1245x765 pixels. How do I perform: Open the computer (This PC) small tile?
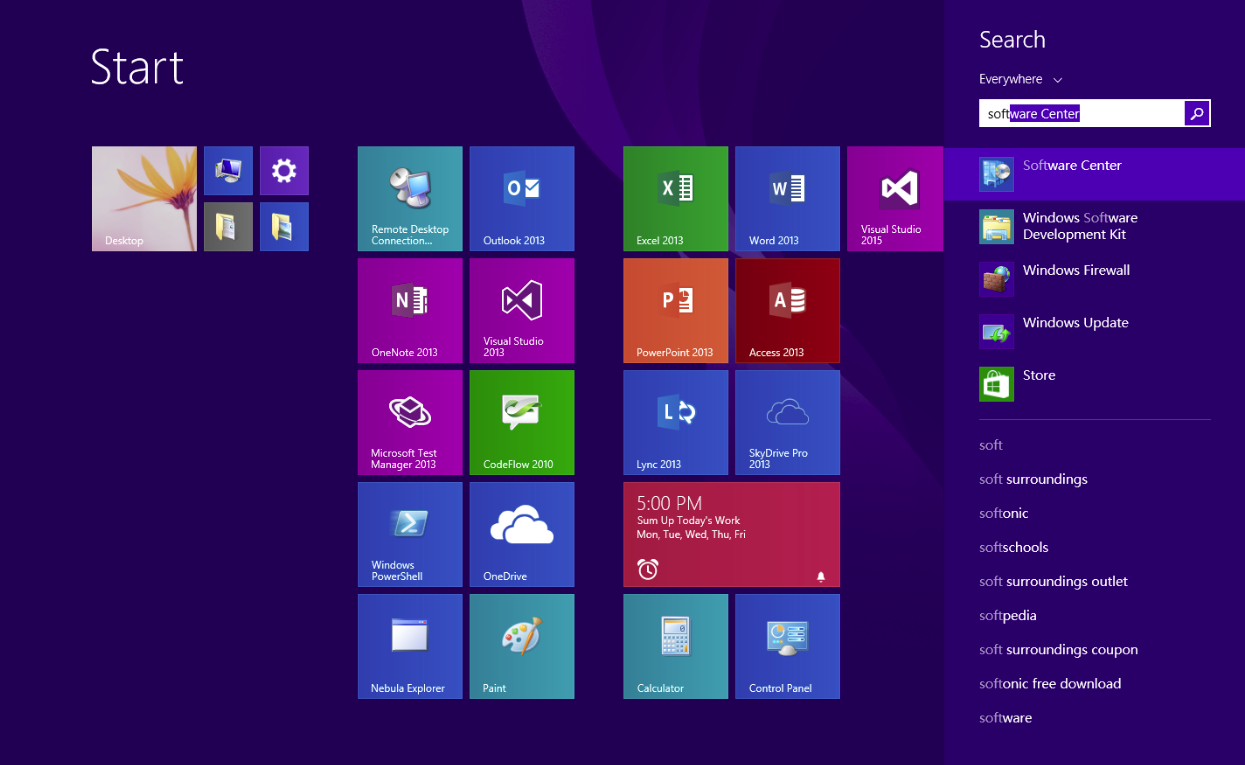point(228,171)
